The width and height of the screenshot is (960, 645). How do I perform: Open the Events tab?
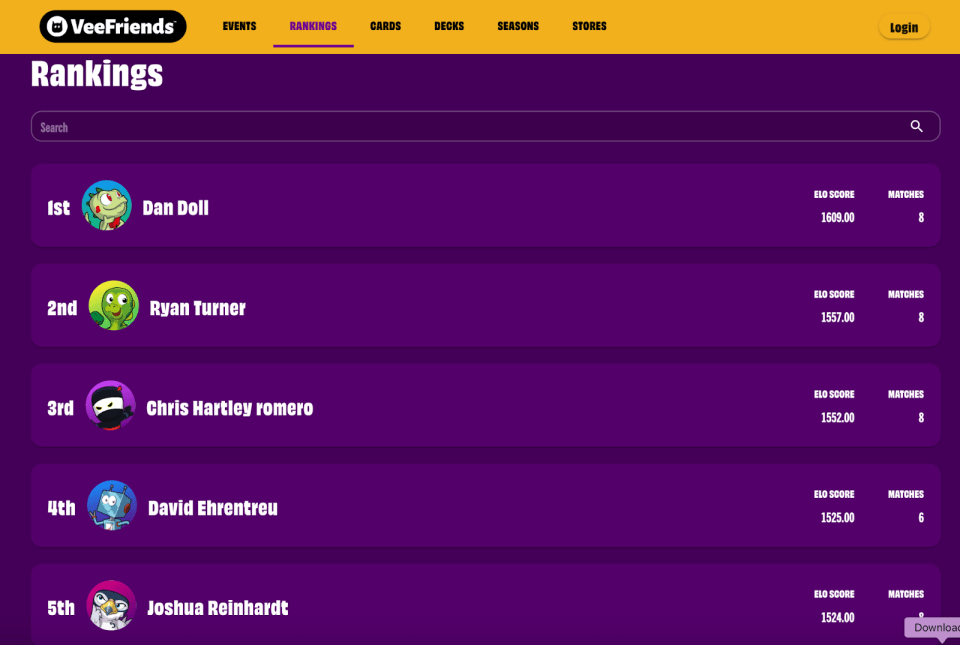pos(239,26)
